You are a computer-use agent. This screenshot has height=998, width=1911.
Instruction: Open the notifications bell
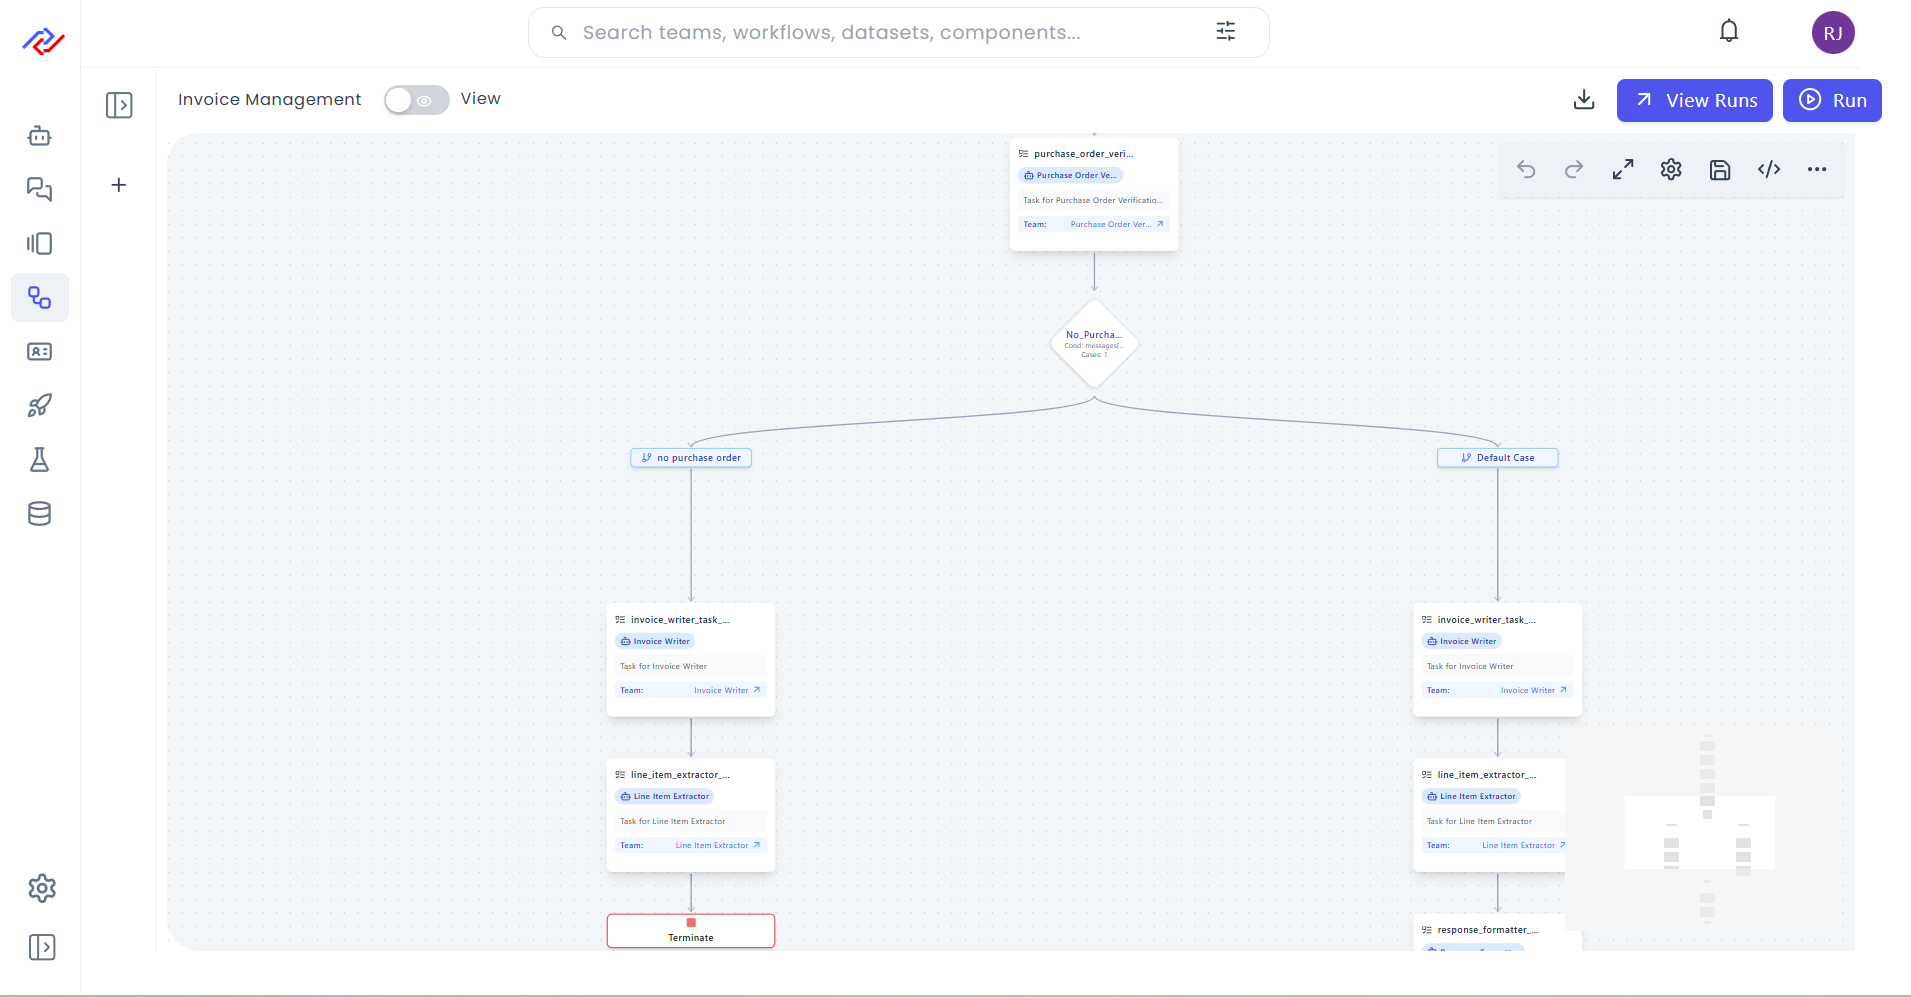point(1729,32)
